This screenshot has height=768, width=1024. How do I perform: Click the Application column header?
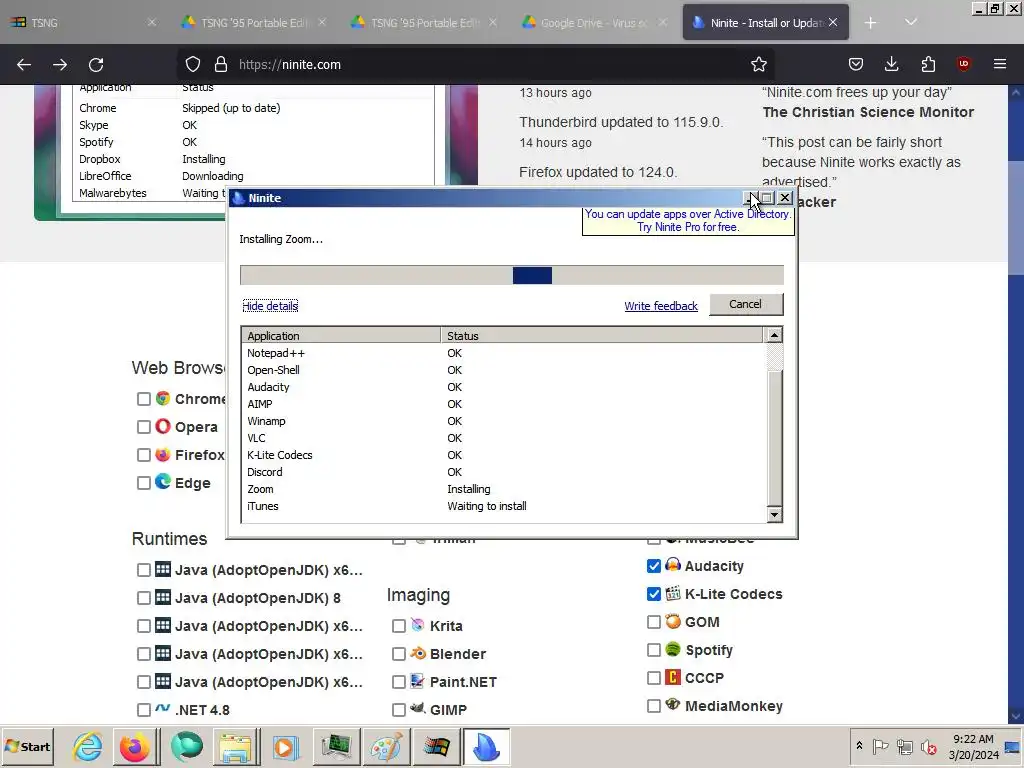(x=341, y=336)
